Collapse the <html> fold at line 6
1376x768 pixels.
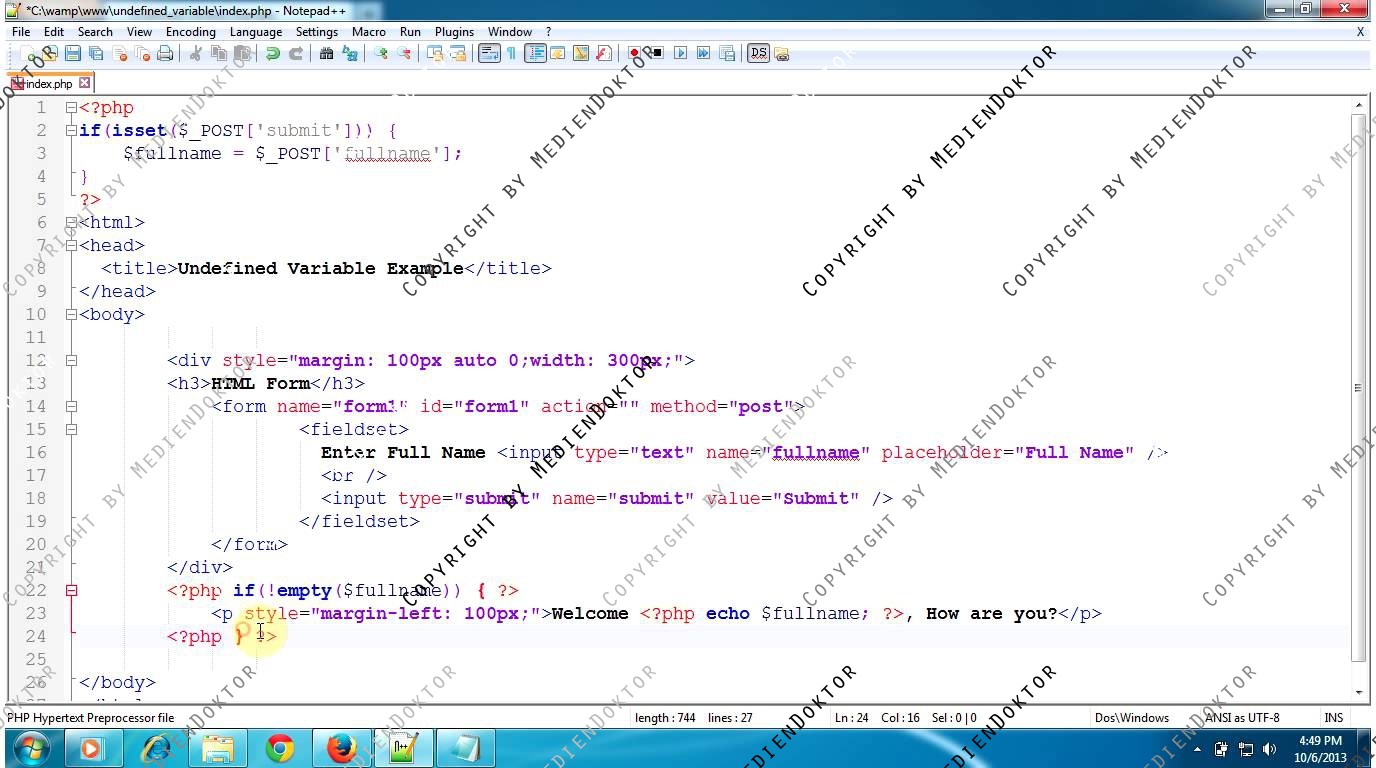coord(71,222)
